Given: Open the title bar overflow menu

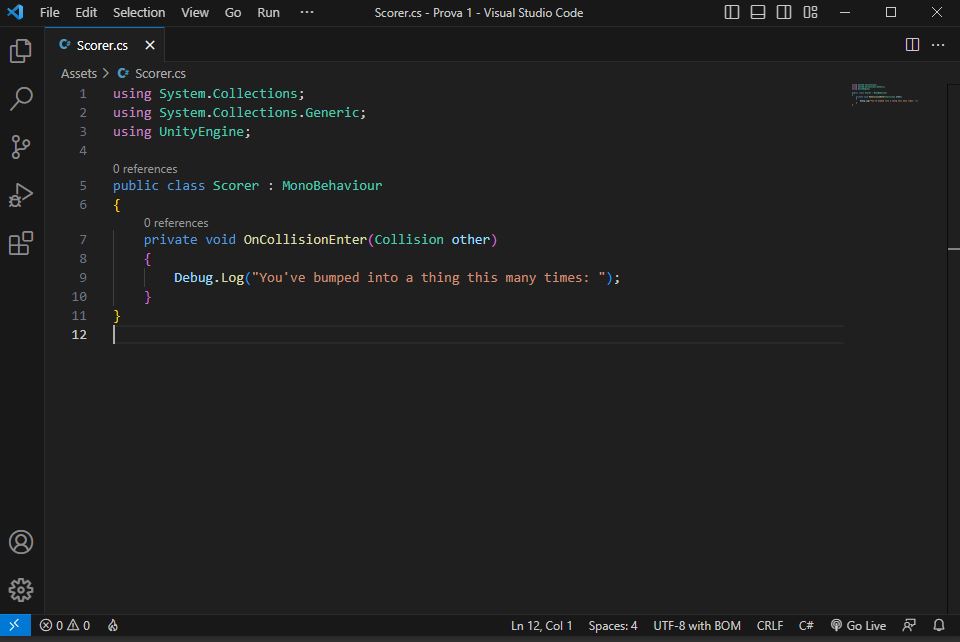Looking at the screenshot, I should click(x=306, y=12).
